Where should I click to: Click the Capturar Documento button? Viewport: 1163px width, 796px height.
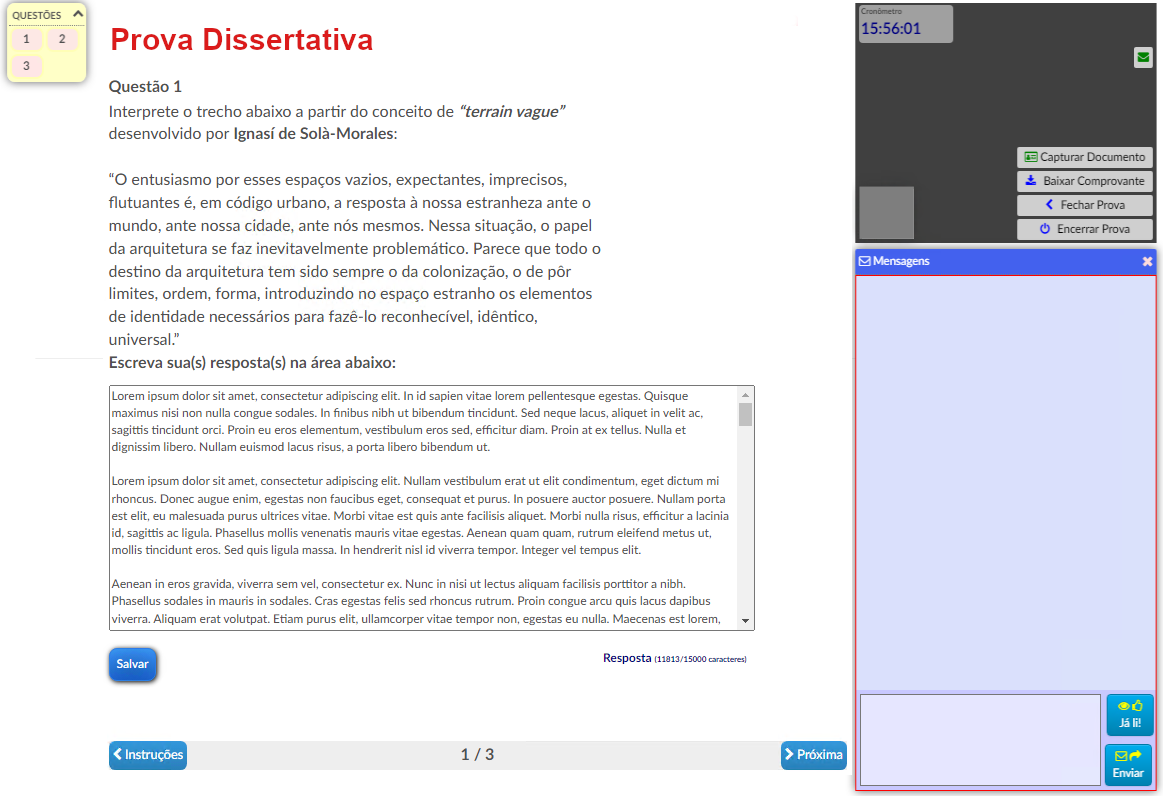tap(1084, 157)
